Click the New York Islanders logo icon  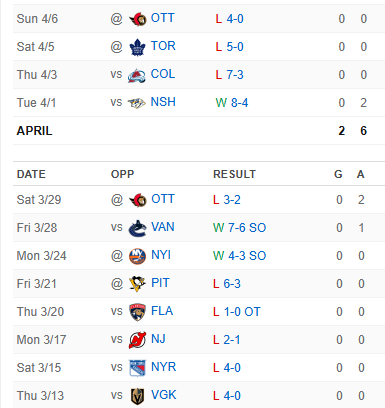pos(137,256)
